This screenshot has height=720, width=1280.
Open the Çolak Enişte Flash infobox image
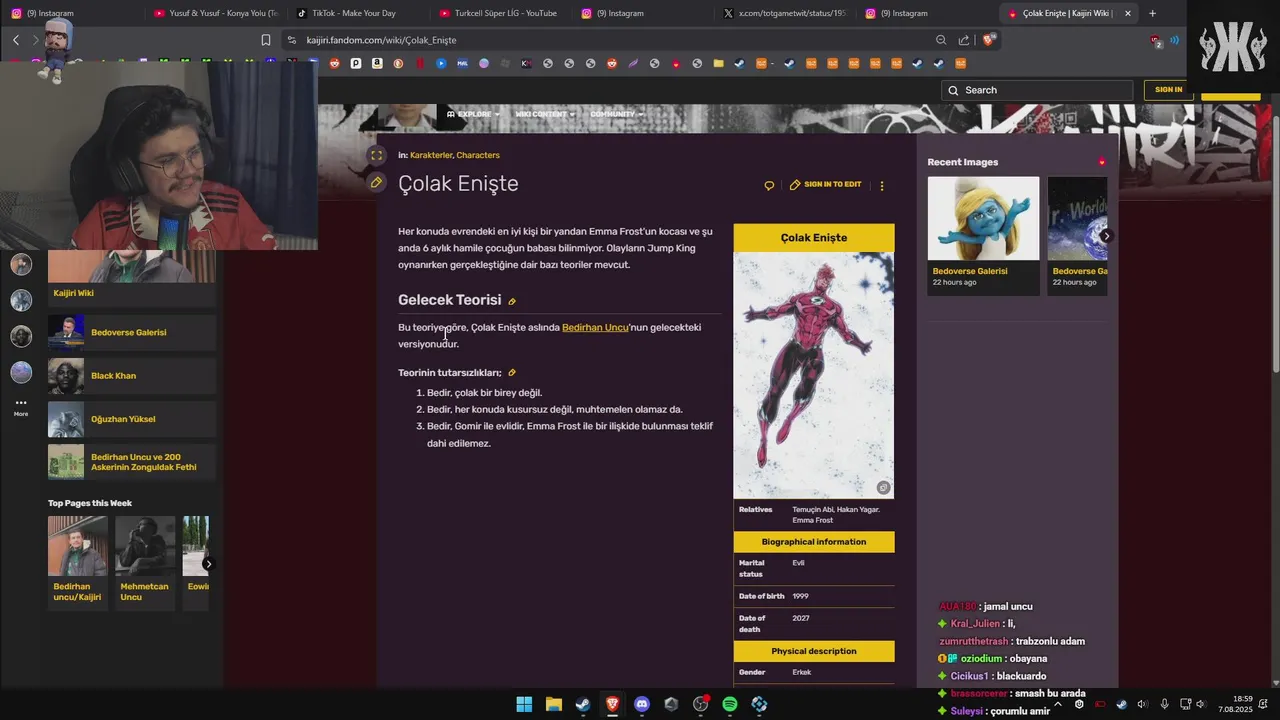pyautogui.click(x=814, y=375)
